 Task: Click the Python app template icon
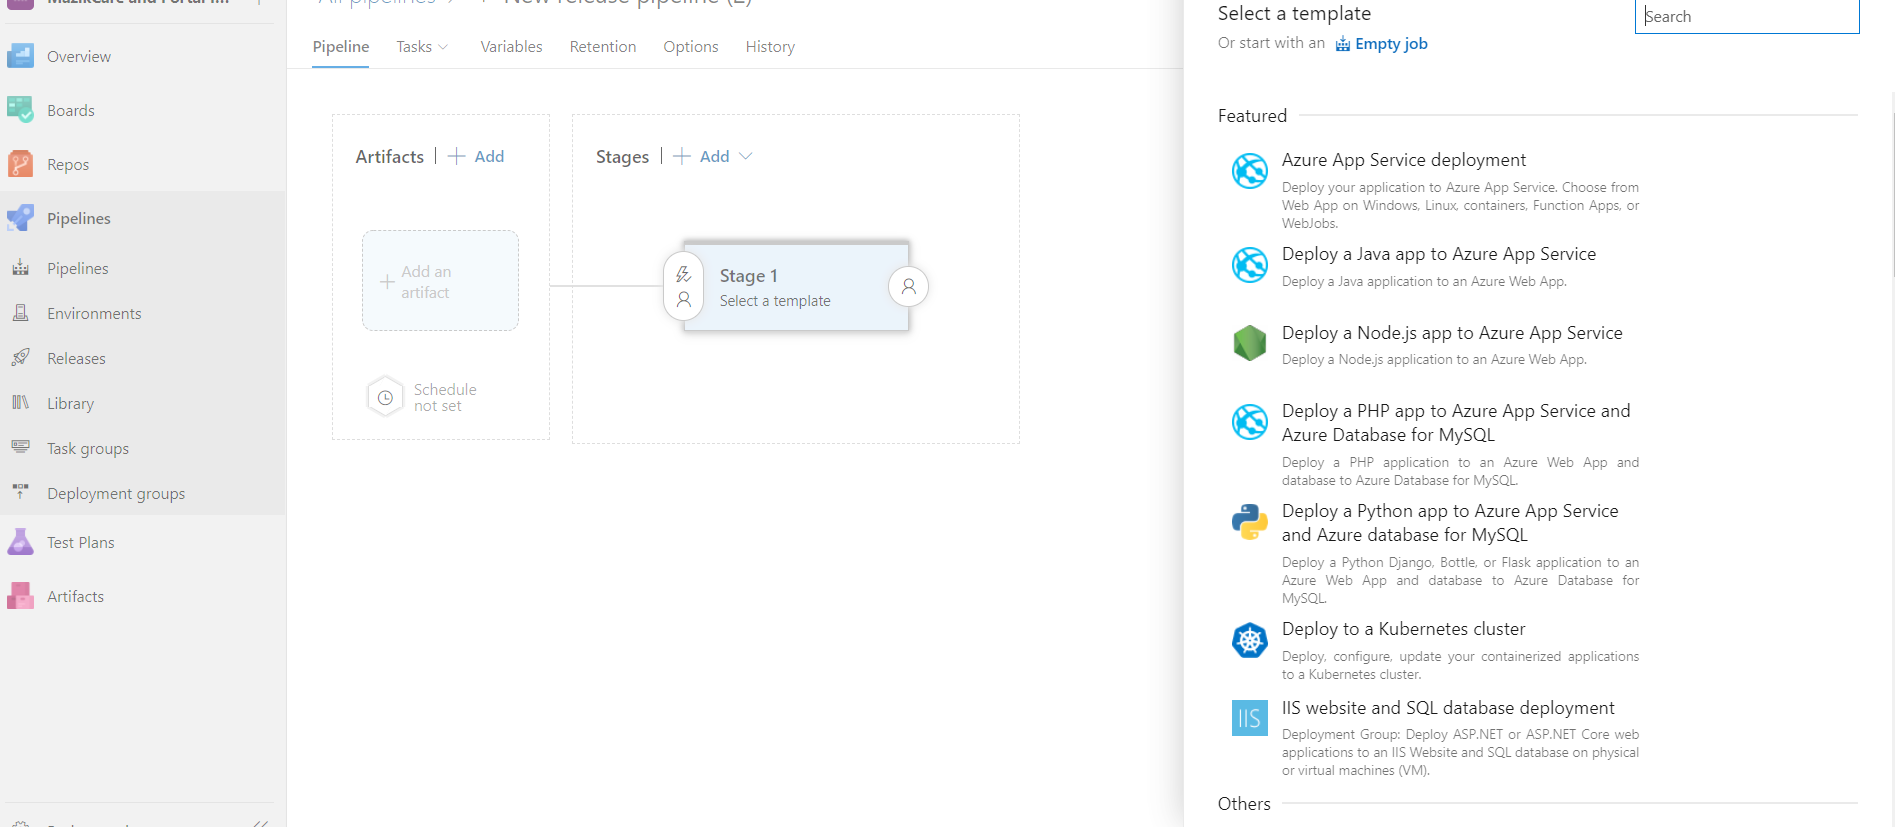coord(1249,522)
